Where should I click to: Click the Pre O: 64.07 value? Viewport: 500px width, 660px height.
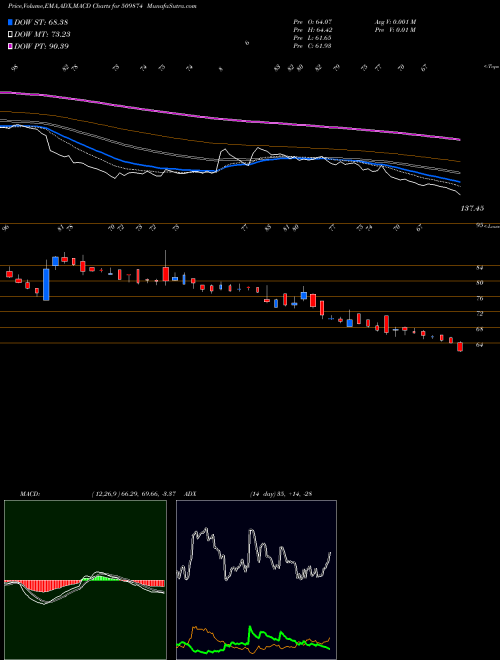coord(312,22)
